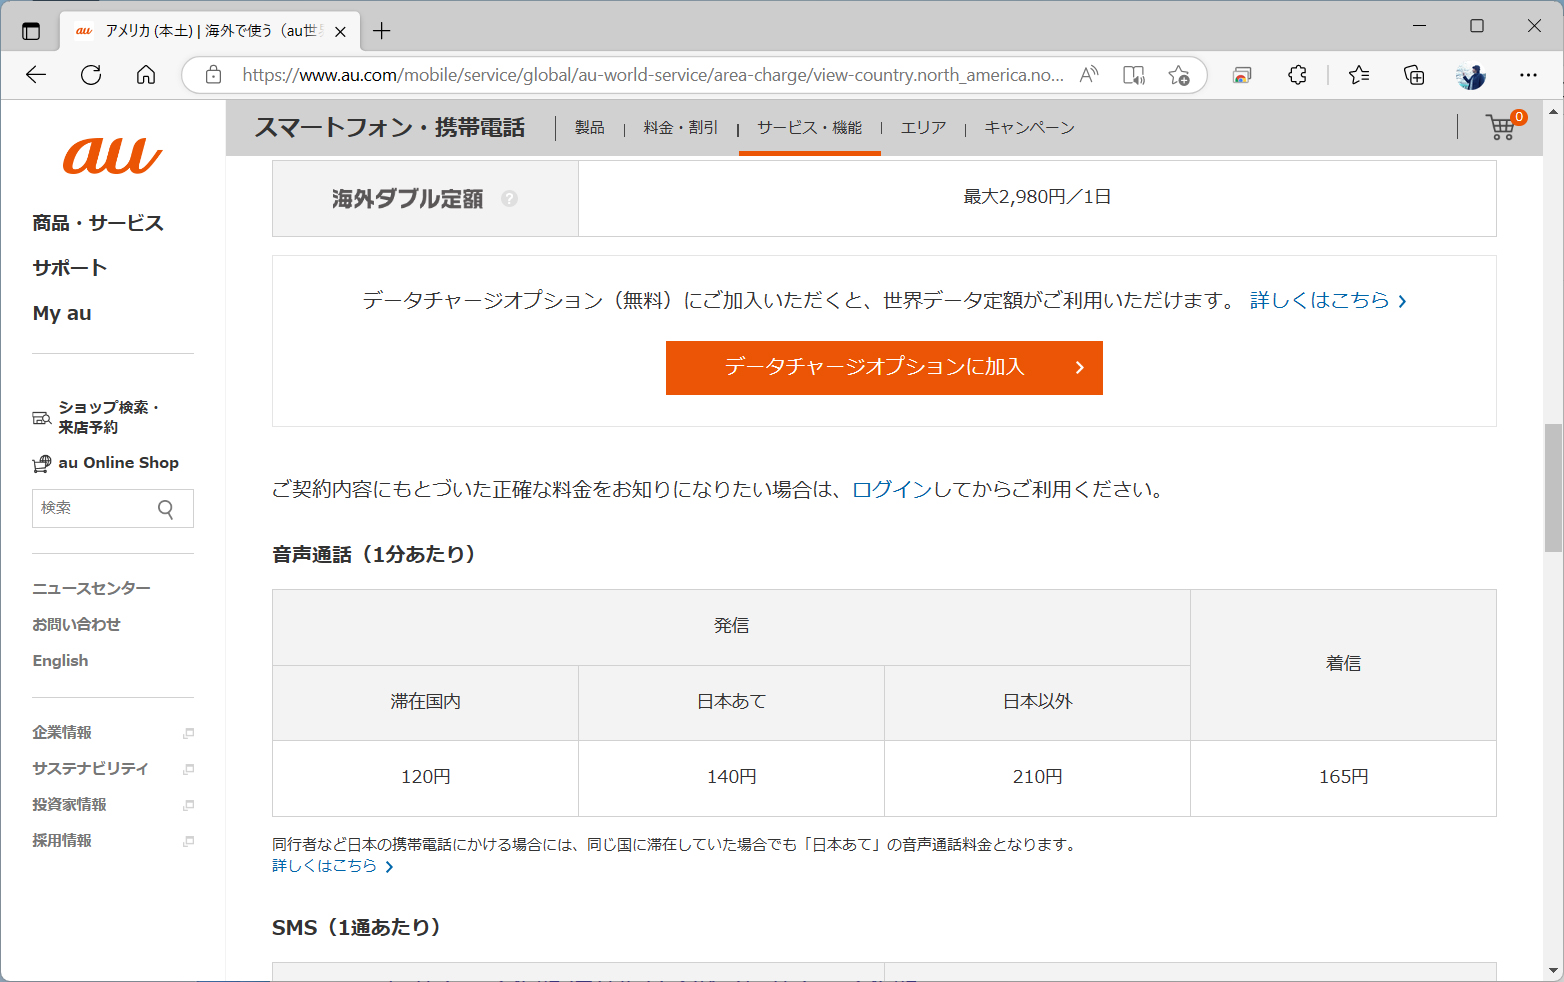The width and height of the screenshot is (1564, 982).
Task: Refresh the current page
Action: (x=91, y=74)
